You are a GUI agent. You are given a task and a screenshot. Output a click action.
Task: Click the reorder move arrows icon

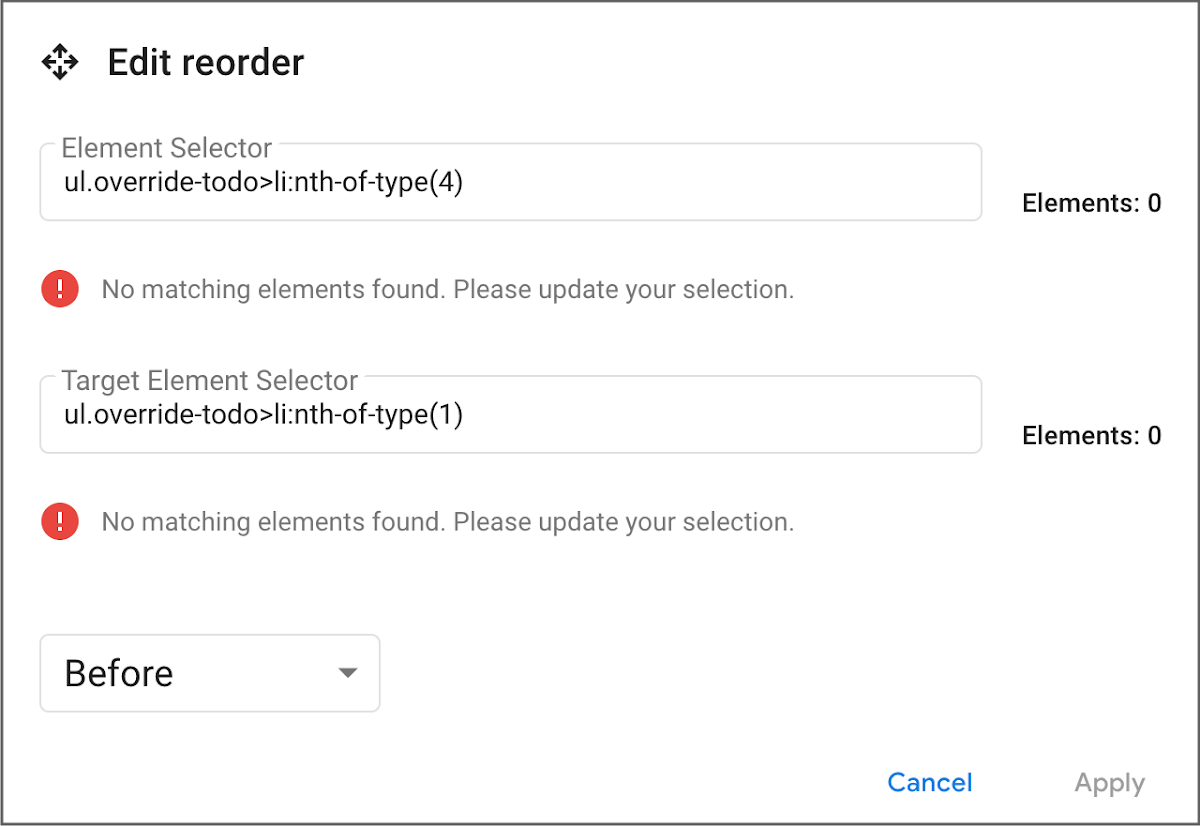pos(60,63)
